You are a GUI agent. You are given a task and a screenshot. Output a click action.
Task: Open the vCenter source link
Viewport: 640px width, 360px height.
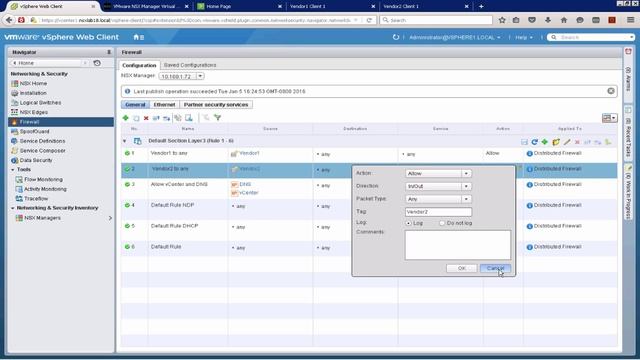[x=249, y=193]
